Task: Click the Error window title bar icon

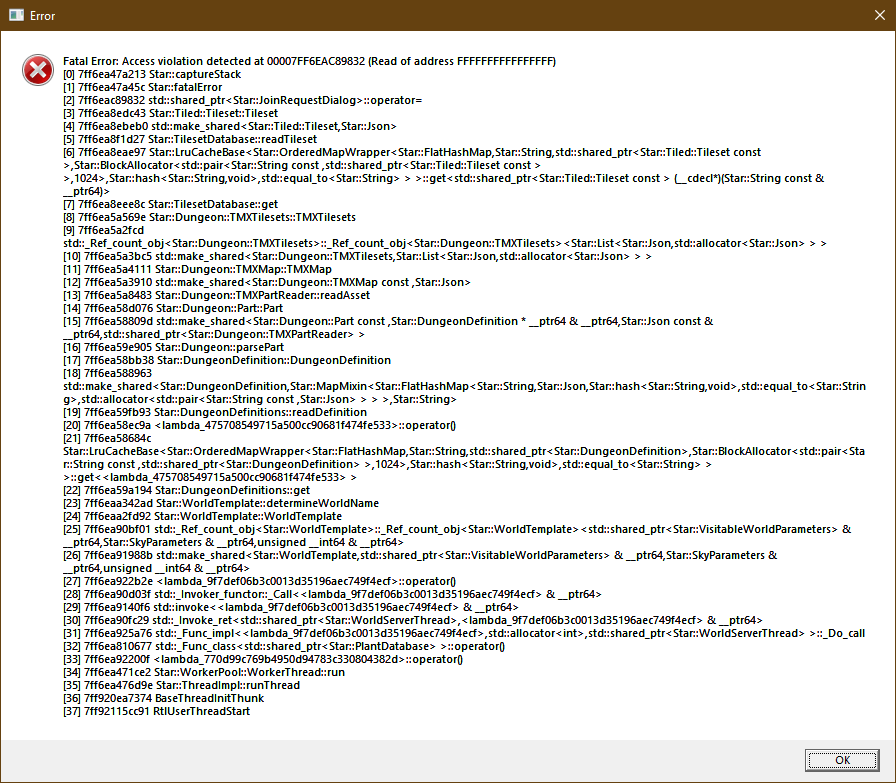Action: (x=16, y=15)
